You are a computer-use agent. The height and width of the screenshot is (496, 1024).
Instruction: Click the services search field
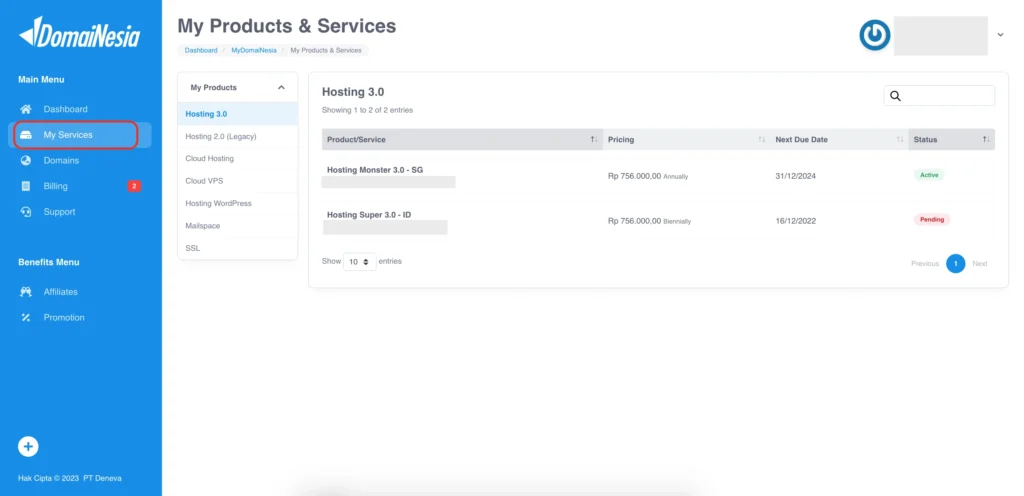pos(939,96)
